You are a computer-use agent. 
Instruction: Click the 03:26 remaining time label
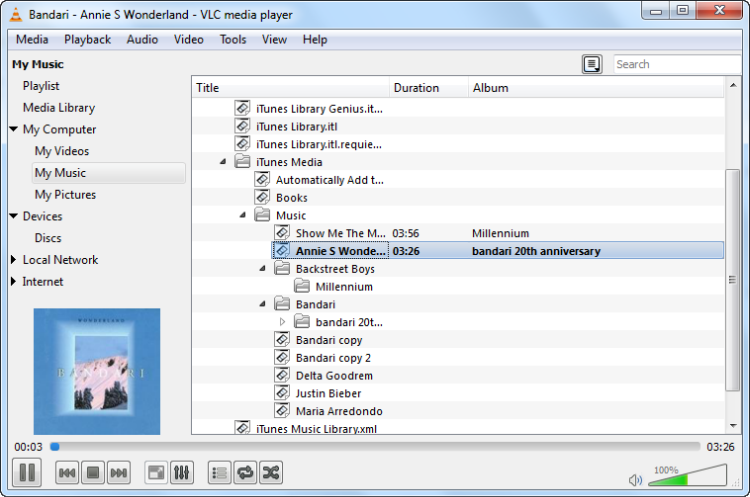click(x=720, y=447)
